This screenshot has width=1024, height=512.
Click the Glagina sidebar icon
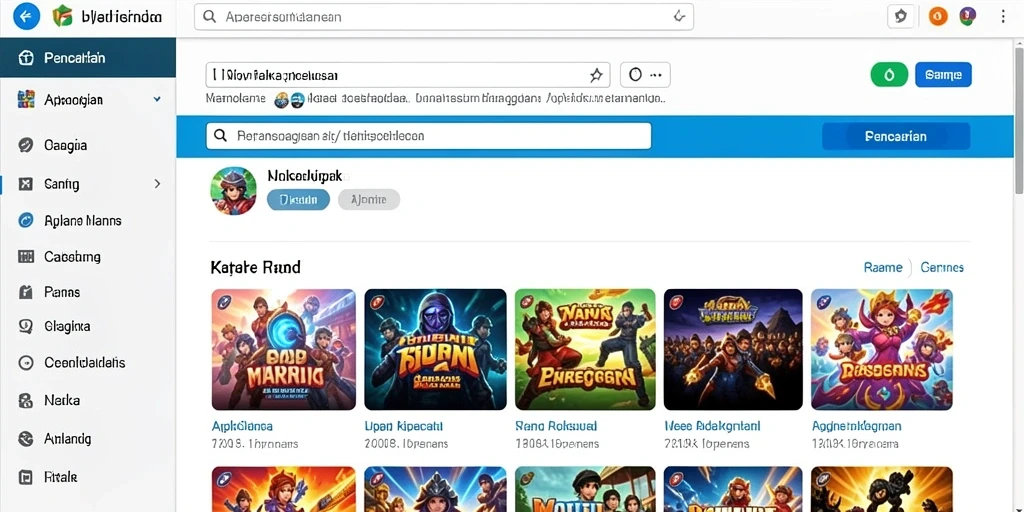[x=26, y=327]
